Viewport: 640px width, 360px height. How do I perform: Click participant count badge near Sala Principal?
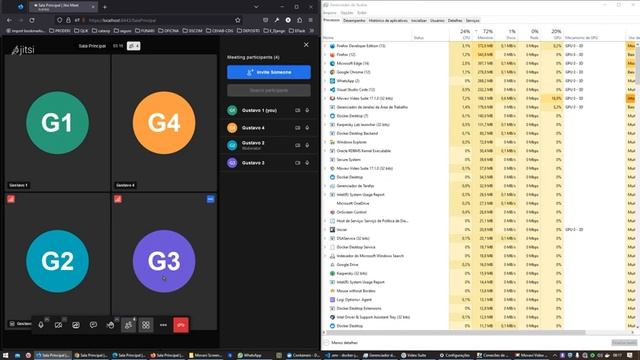click(133, 46)
